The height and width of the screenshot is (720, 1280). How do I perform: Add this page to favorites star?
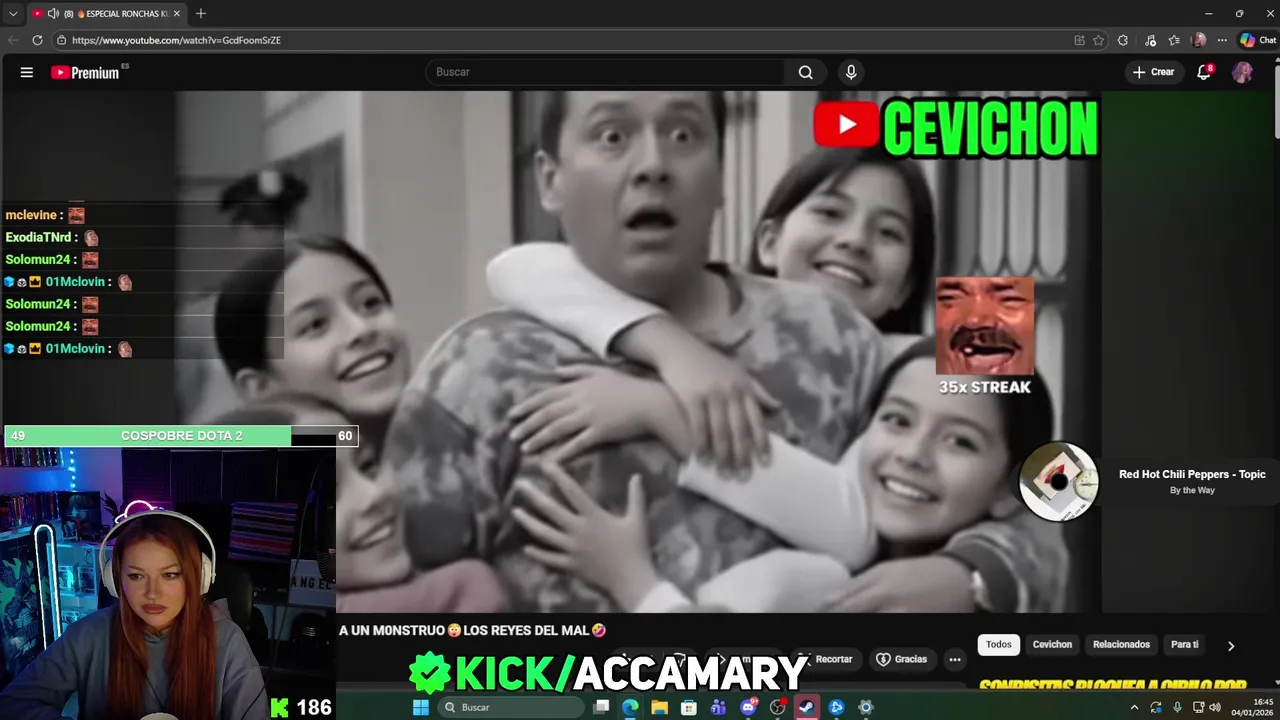[x=1098, y=40]
